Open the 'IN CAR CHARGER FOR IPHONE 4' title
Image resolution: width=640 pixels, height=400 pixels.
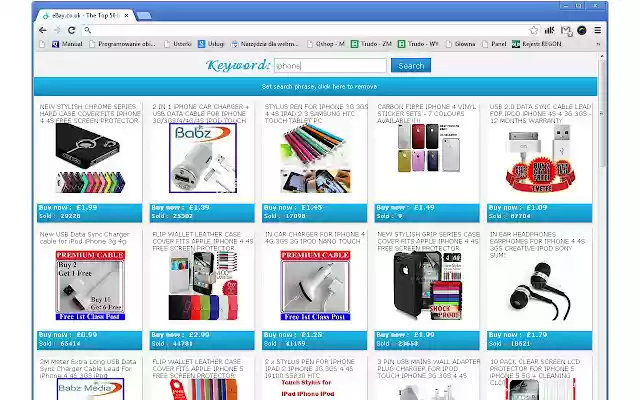(314, 238)
